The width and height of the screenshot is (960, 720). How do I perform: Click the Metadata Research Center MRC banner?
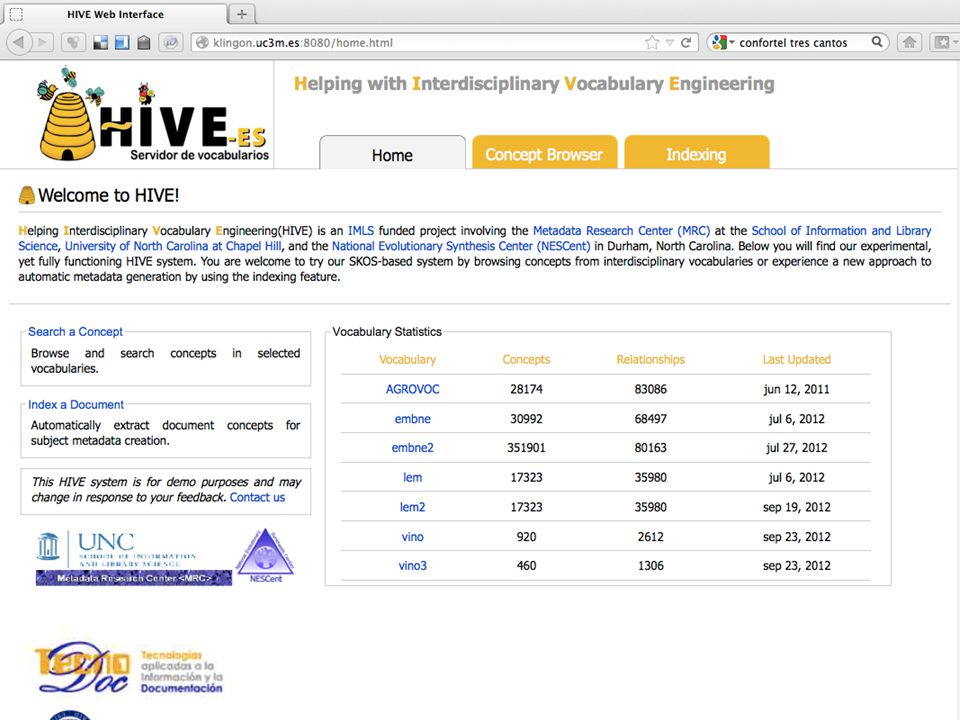(x=133, y=577)
